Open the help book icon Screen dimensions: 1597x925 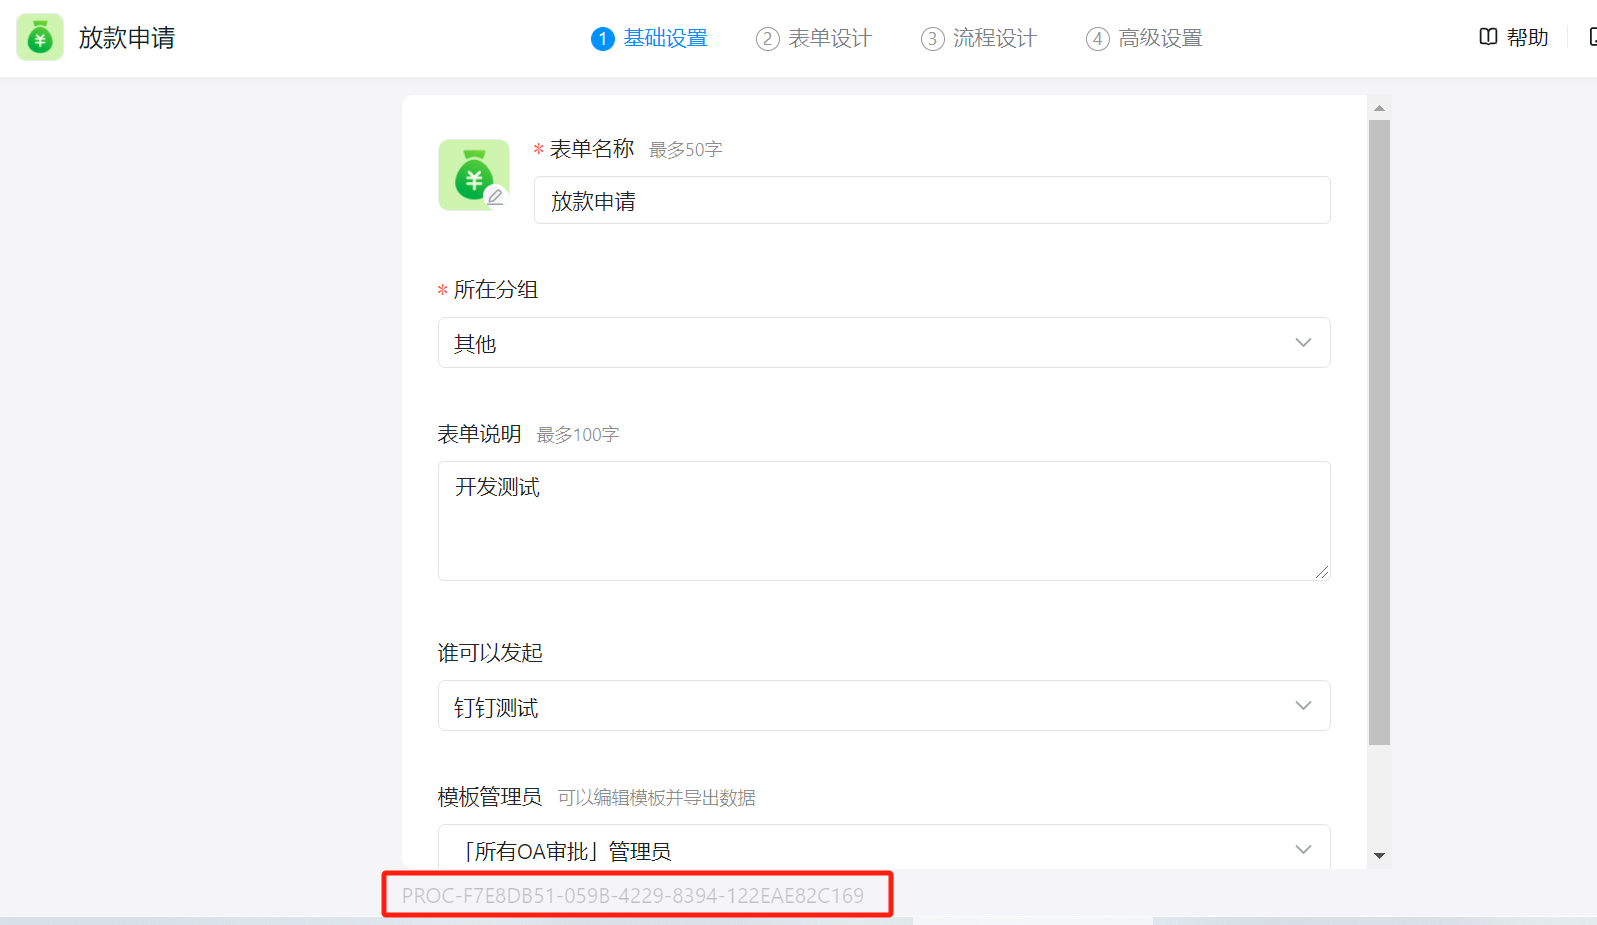1488,37
